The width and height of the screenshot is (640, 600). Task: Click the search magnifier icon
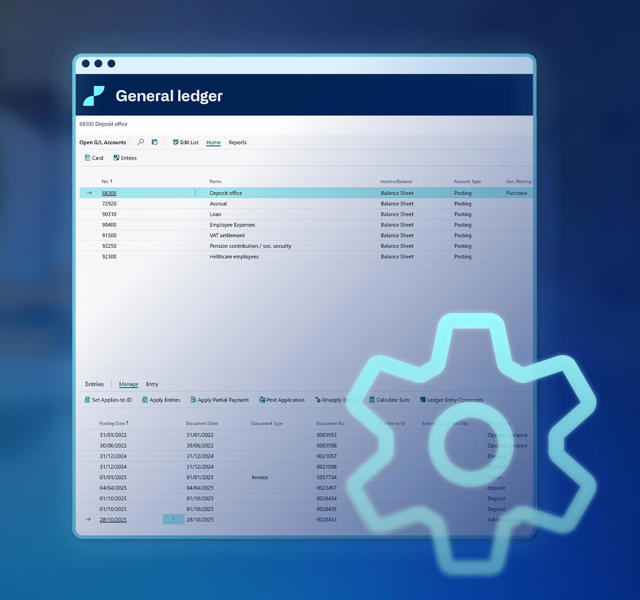(x=141, y=142)
